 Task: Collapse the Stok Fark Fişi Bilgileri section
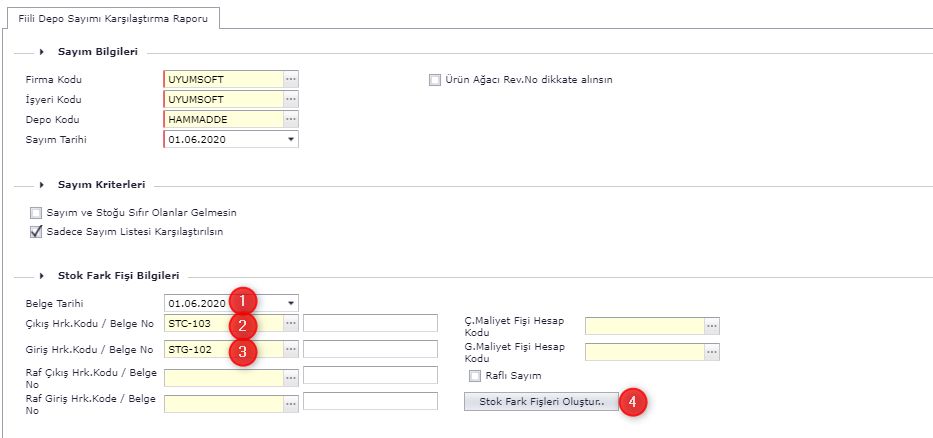[x=42, y=275]
